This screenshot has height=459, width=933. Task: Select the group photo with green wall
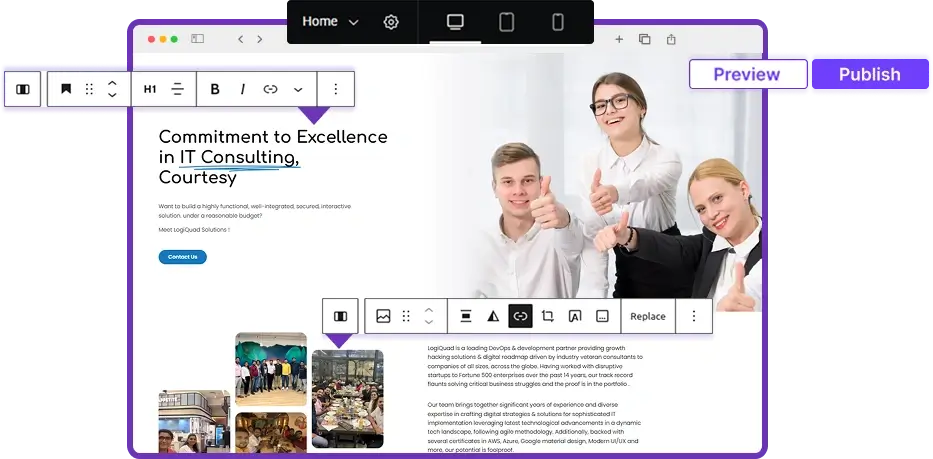271,369
